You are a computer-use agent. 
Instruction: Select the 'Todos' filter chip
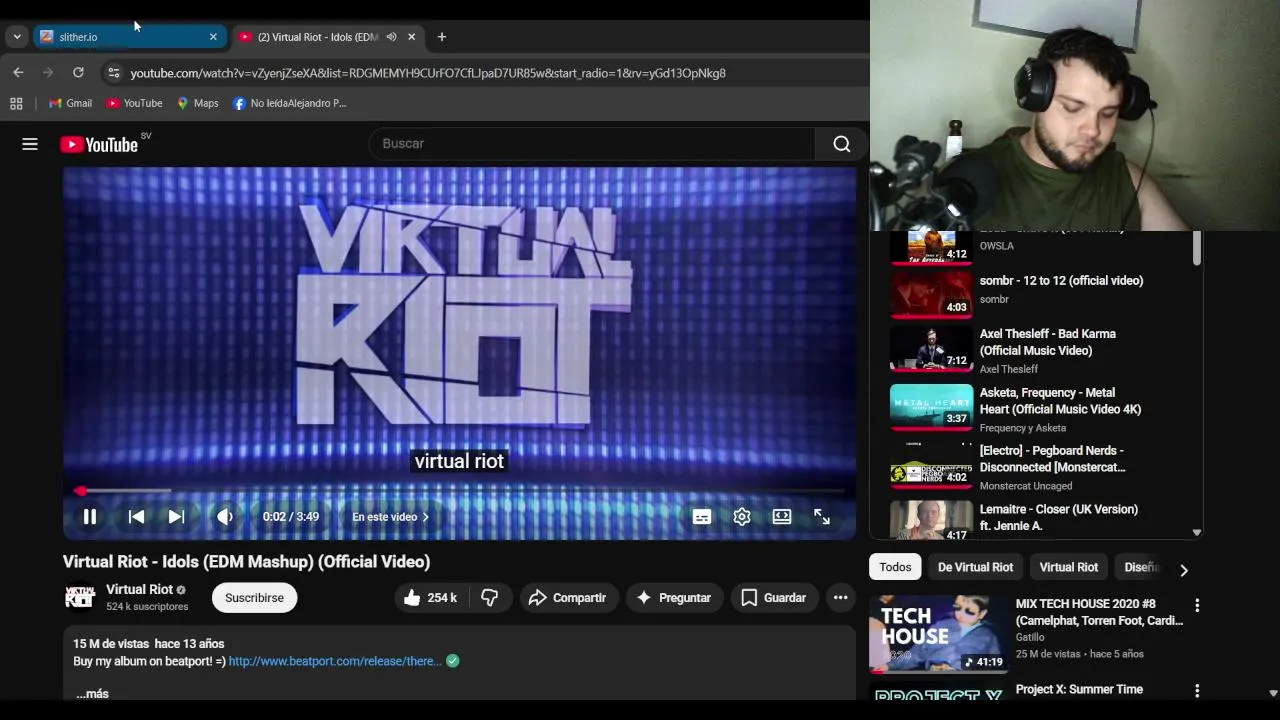895,567
